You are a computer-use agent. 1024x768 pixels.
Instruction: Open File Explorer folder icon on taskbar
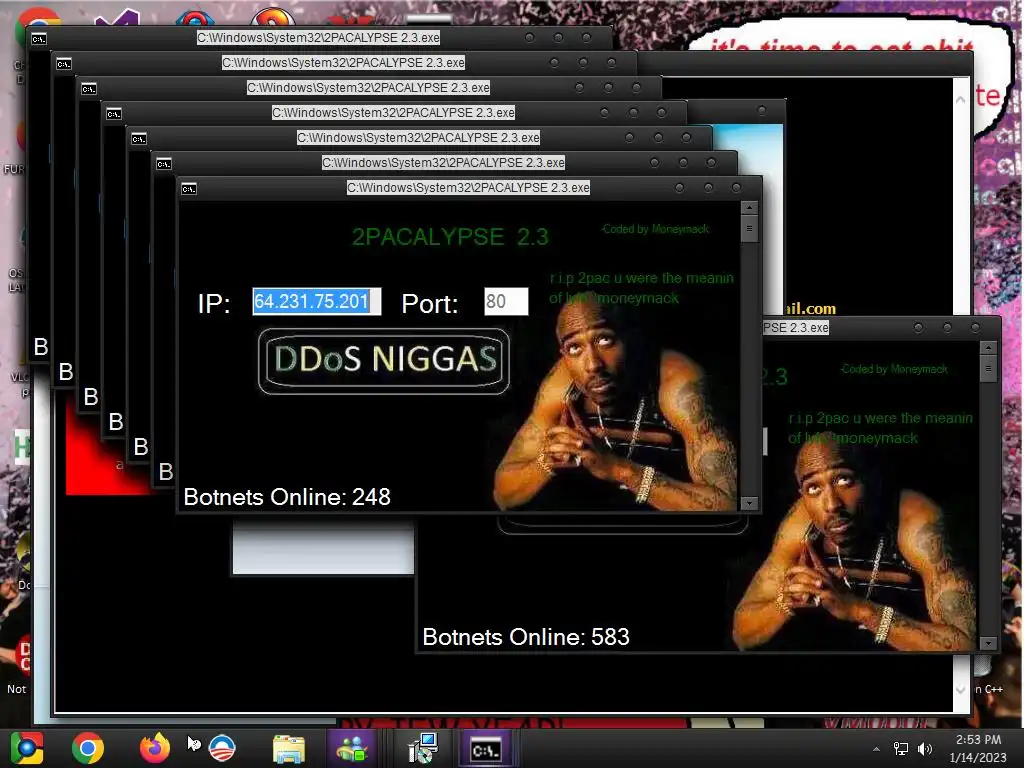click(x=289, y=749)
